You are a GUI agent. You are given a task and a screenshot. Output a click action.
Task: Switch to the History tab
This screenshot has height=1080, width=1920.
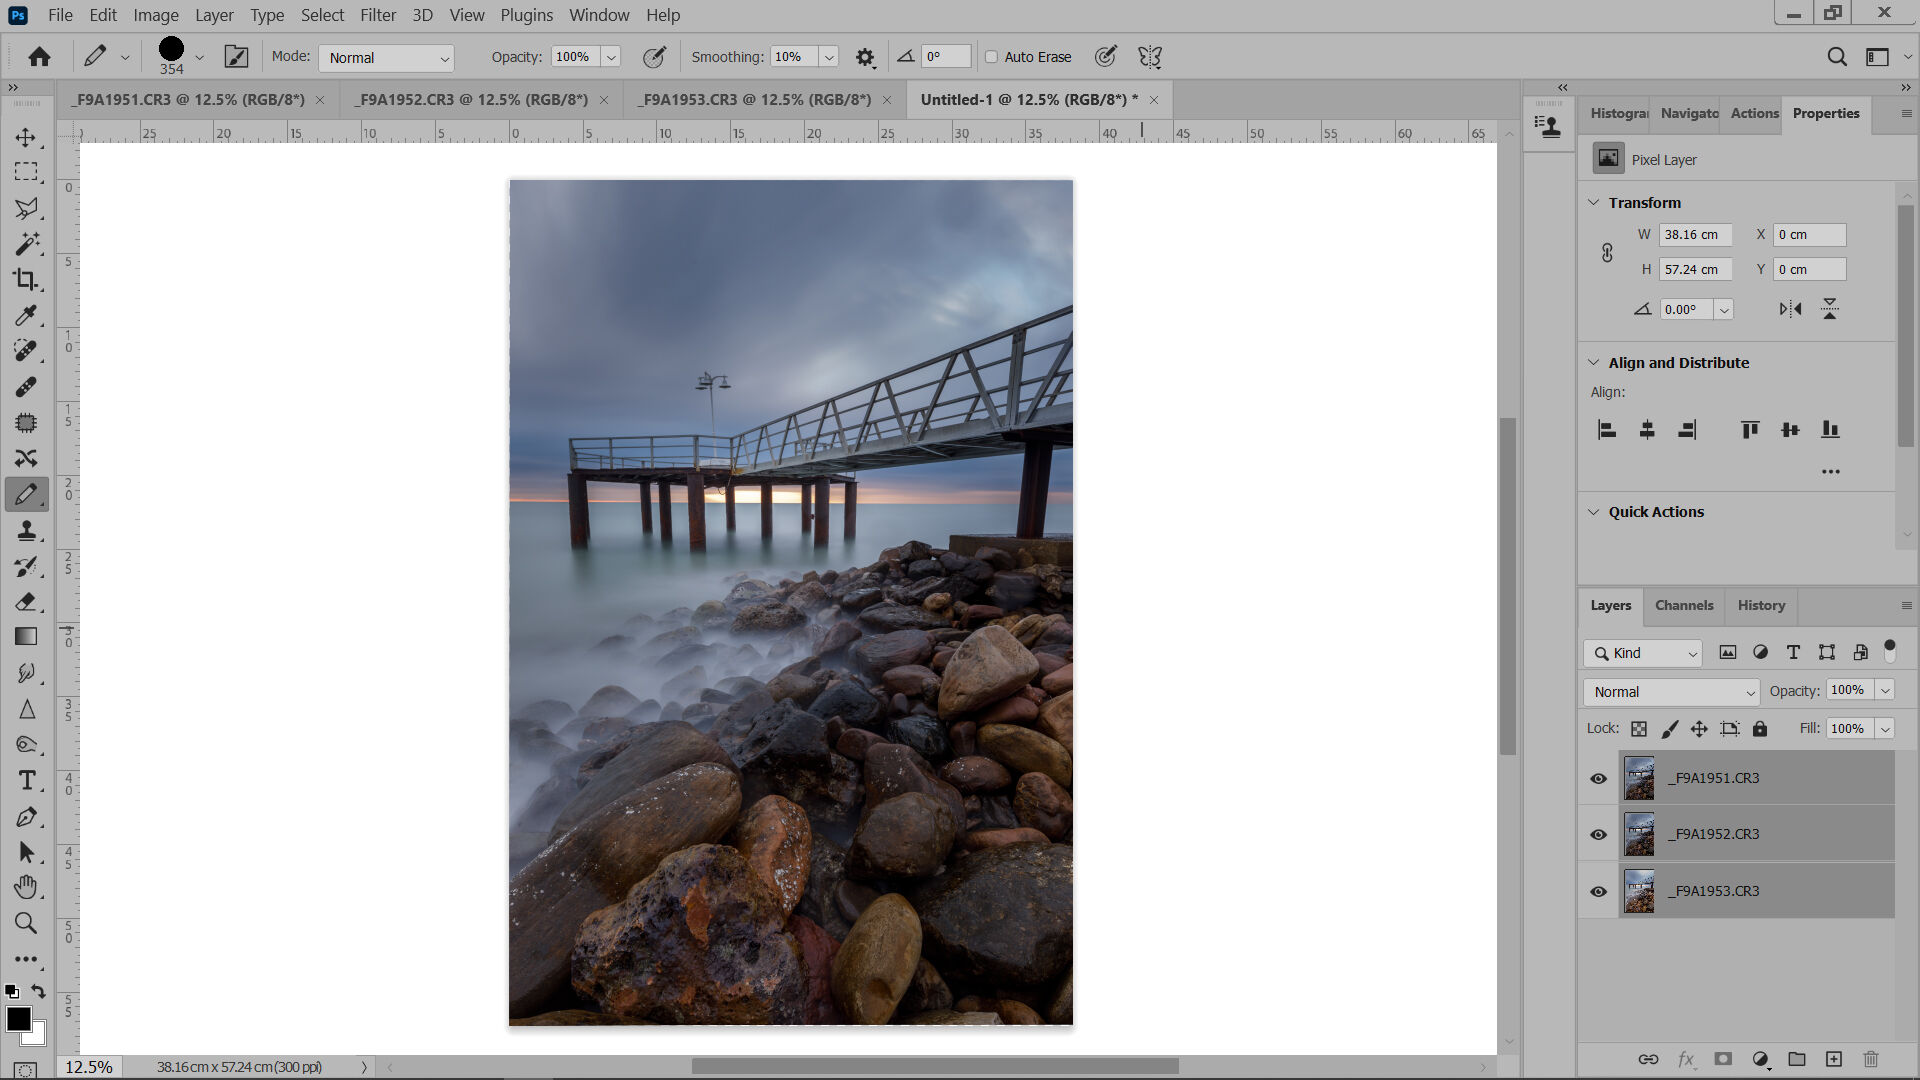(x=1761, y=605)
